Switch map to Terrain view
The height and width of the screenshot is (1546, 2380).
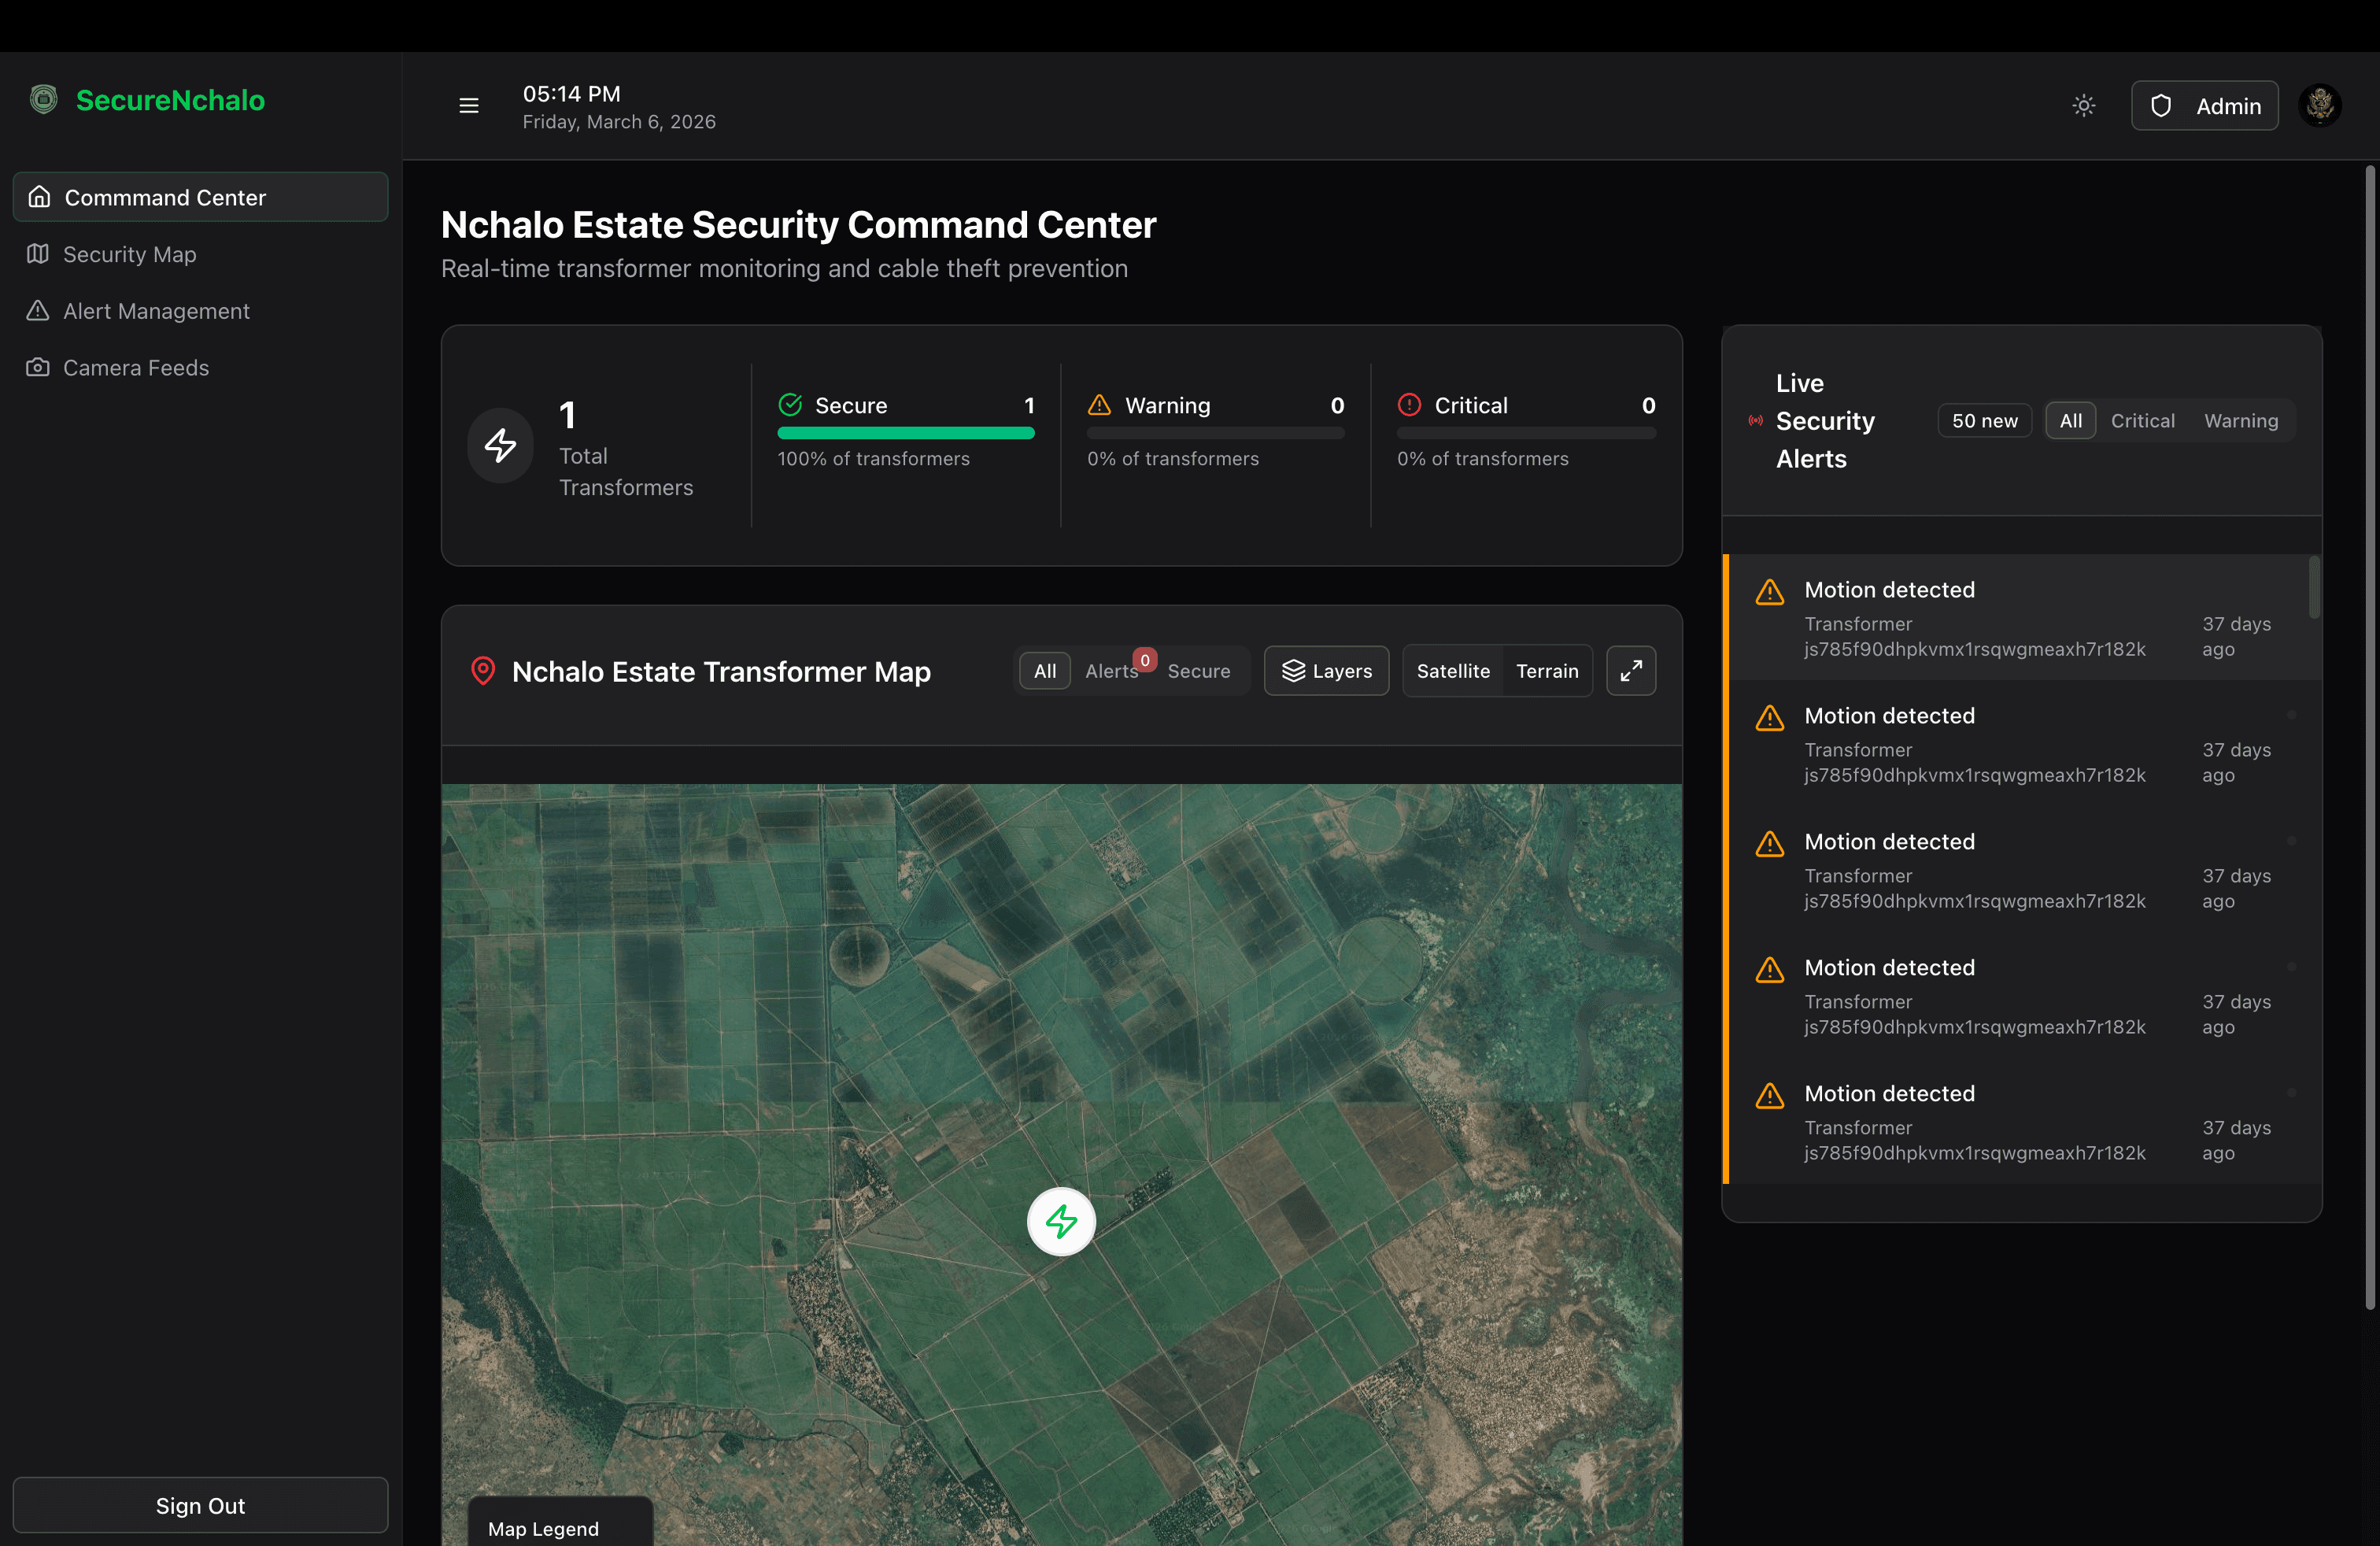(1546, 671)
